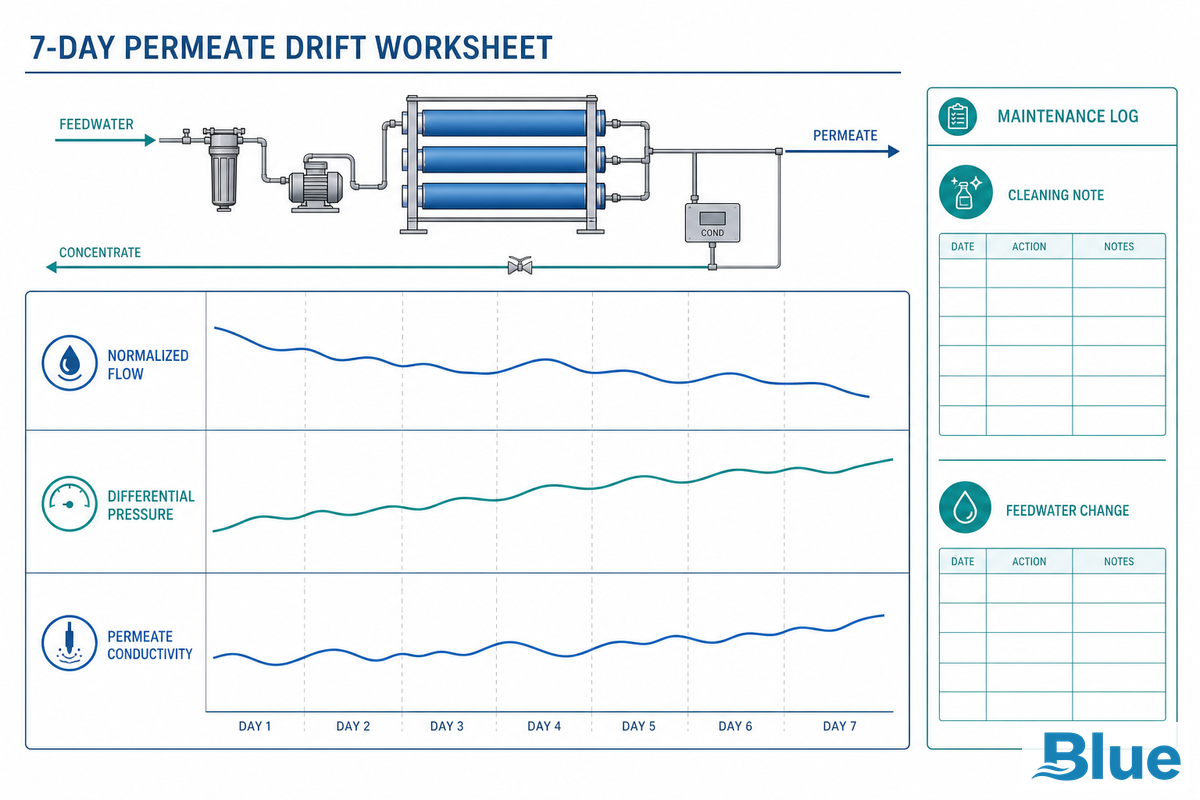Viewport: 1200px width, 800px height.
Task: Click the DATE header in Feedwater Change table
Action: point(963,561)
